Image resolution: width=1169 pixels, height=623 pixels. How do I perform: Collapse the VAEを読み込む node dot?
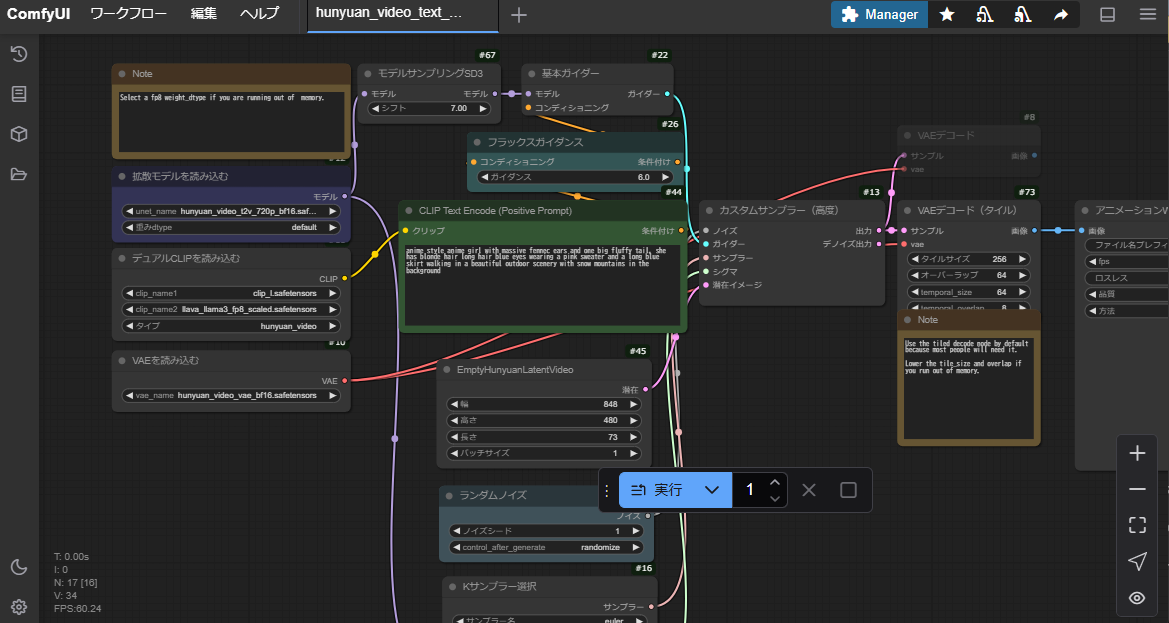pos(122,361)
